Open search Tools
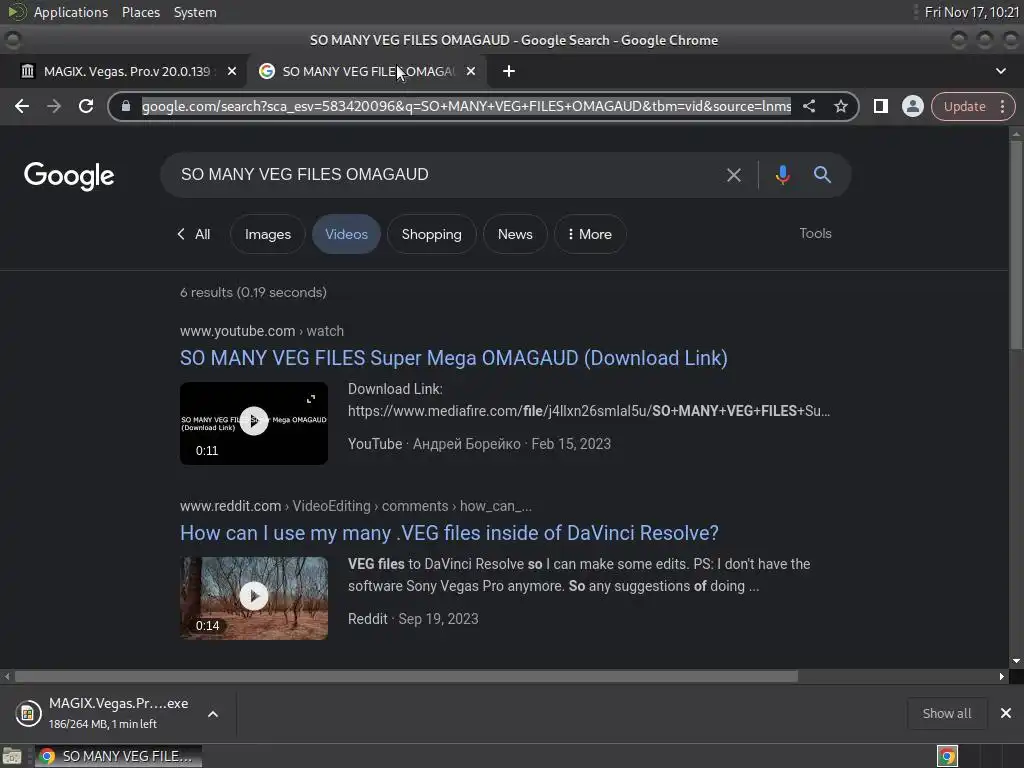Viewport: 1024px width, 768px height. click(815, 233)
